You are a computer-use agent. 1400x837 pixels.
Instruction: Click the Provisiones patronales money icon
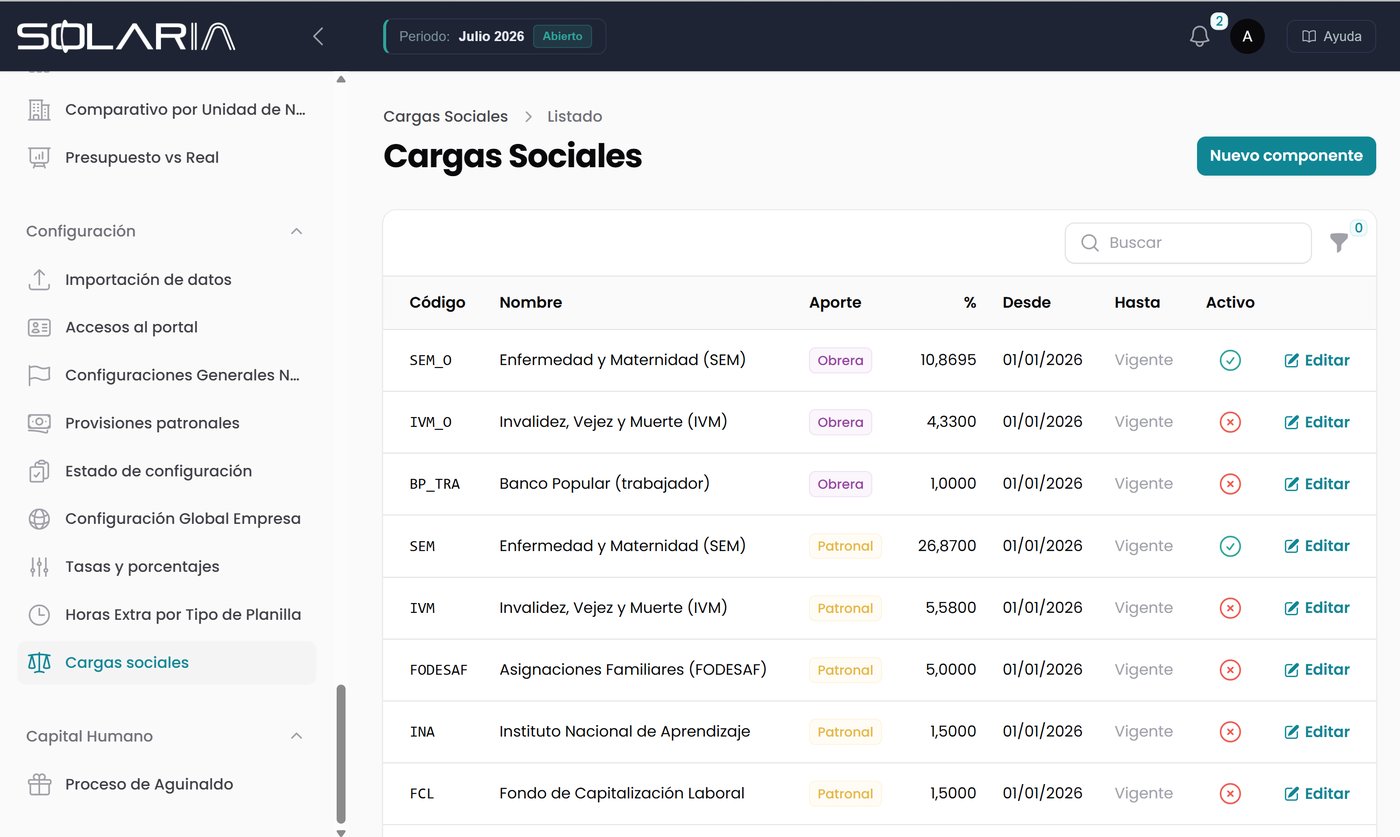(39, 423)
